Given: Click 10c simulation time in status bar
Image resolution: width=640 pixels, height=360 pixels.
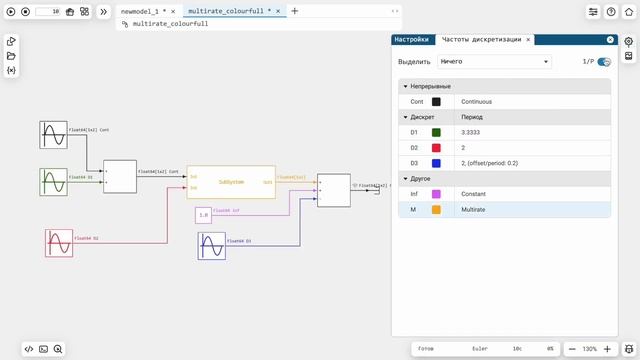Looking at the screenshot, I should (x=517, y=349).
